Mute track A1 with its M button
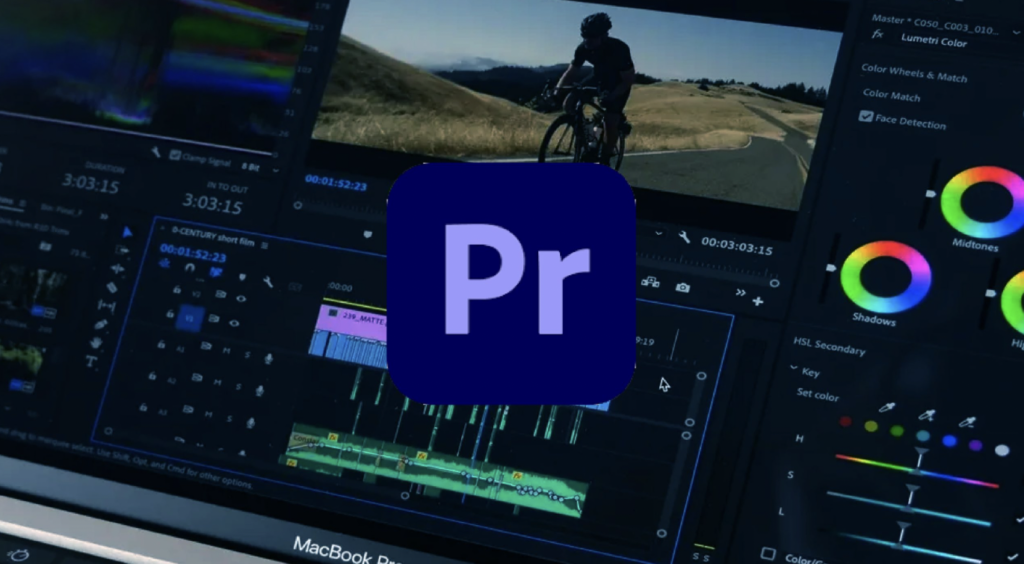Image resolution: width=1024 pixels, height=564 pixels. coord(227,351)
